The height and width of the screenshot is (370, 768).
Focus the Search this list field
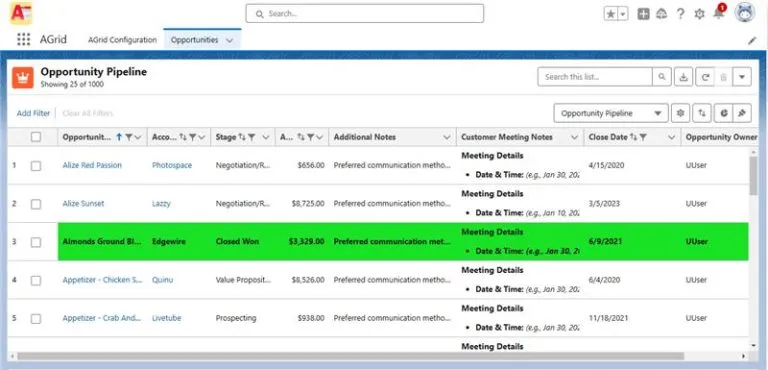pos(595,77)
